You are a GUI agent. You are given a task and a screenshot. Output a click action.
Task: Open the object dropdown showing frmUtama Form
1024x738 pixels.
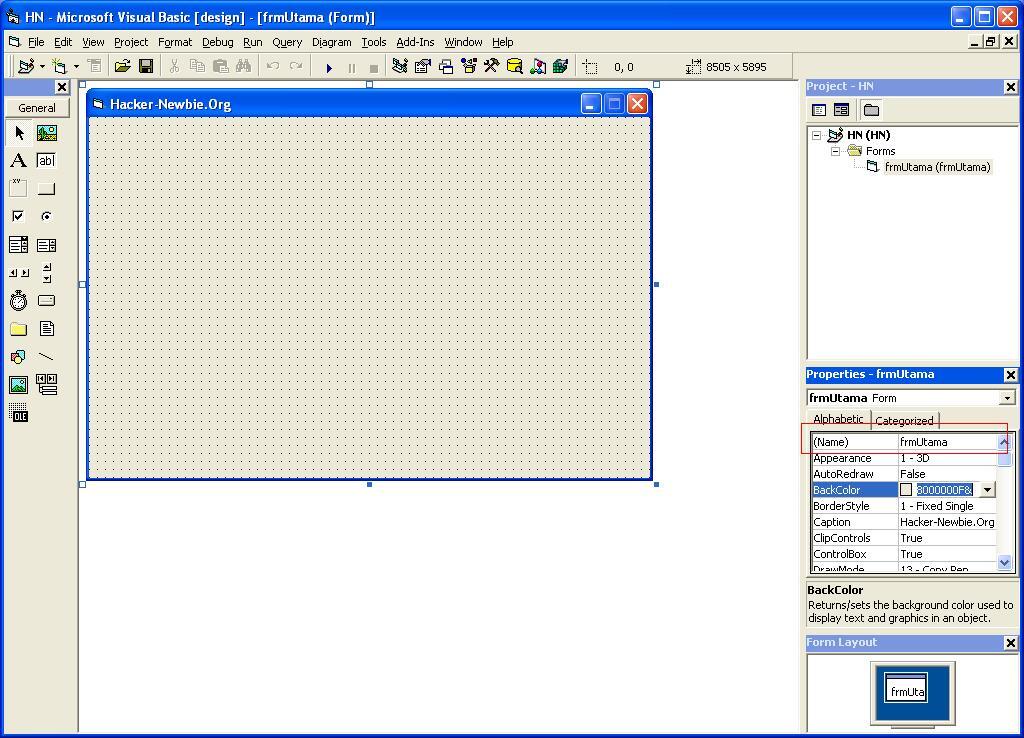click(x=1008, y=397)
